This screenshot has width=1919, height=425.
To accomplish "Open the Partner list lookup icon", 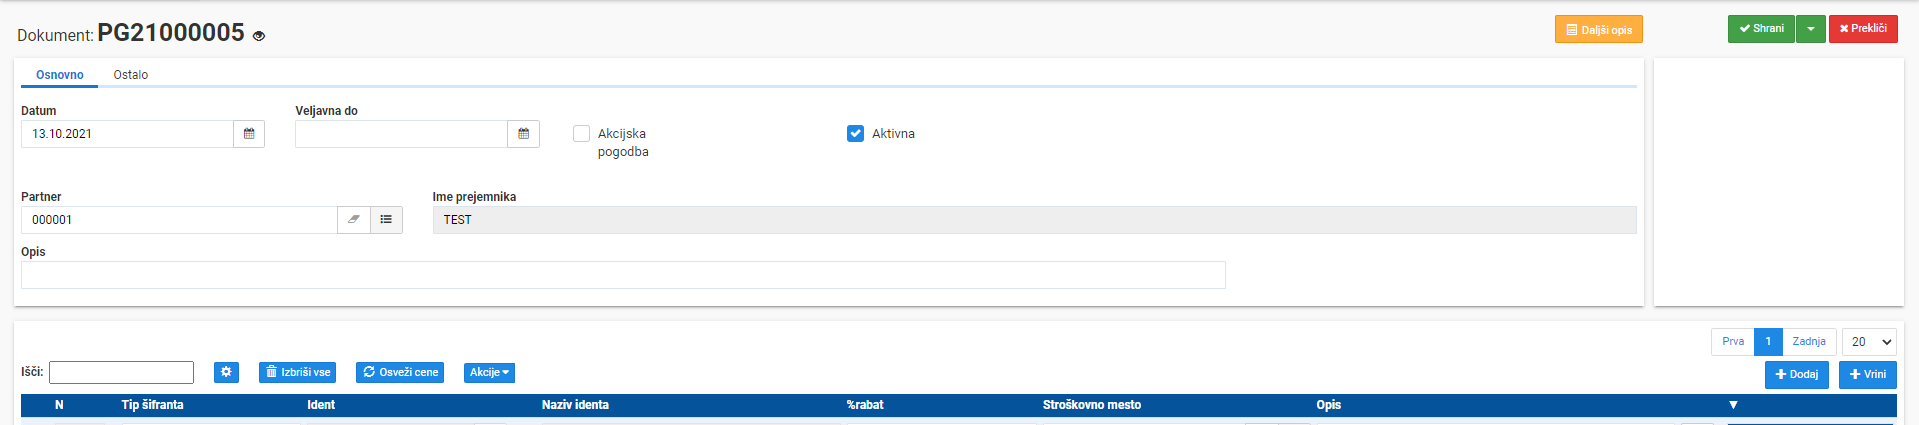I will 386,220.
